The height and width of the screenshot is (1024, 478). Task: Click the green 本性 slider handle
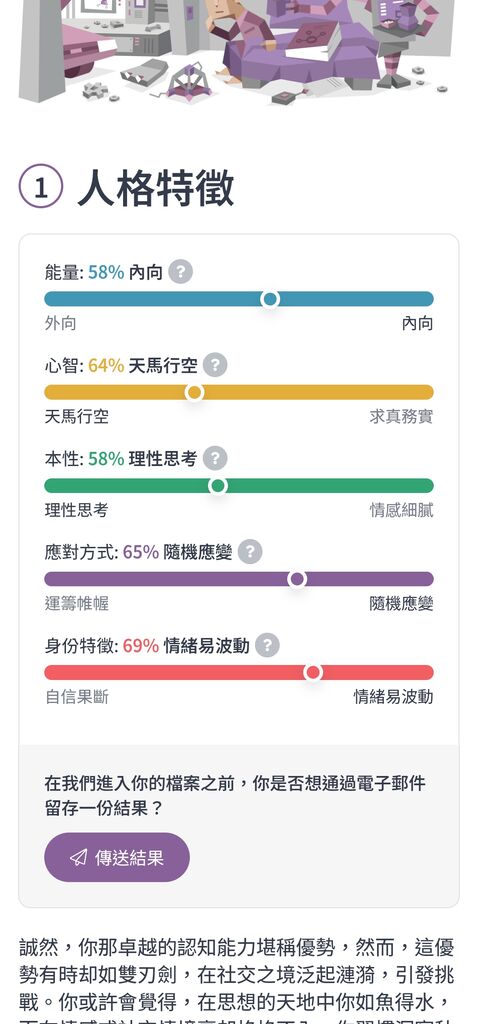tap(217, 486)
